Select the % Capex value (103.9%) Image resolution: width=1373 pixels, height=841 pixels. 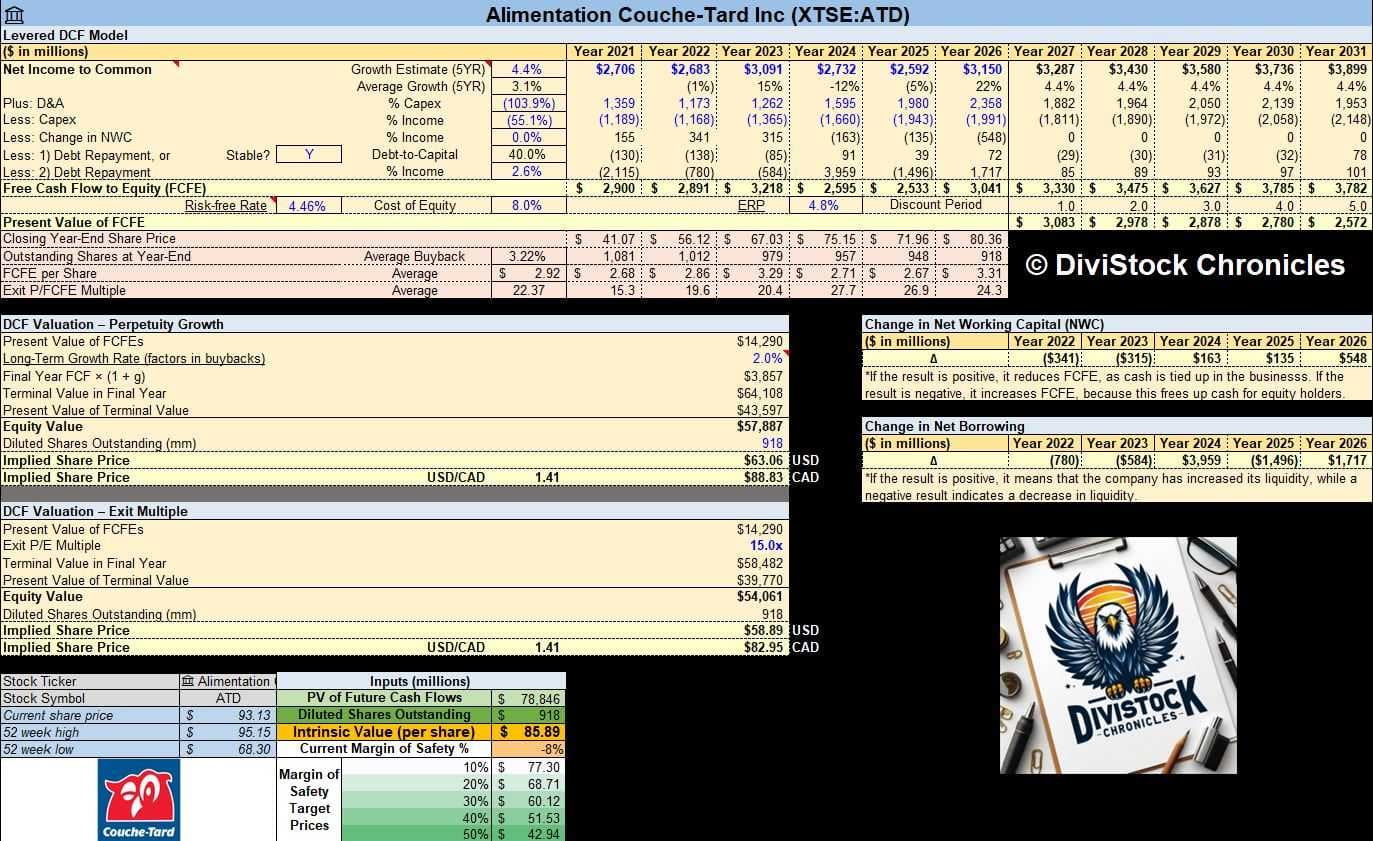click(527, 103)
